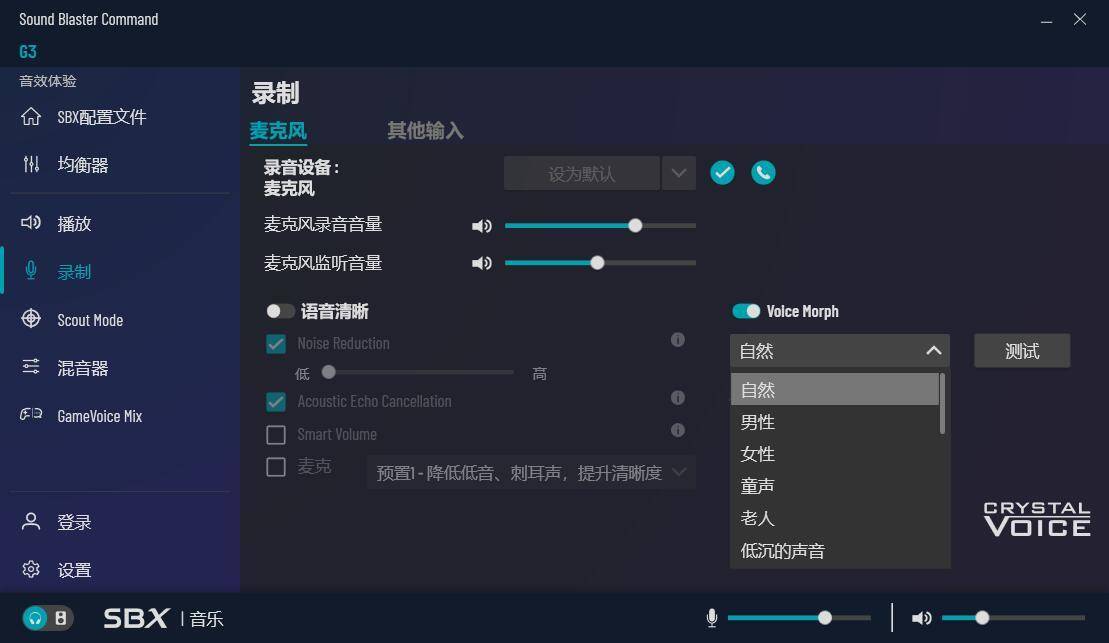Collapse the Voice Morph 自然 combo box
This screenshot has height=643, width=1109.
pos(840,351)
